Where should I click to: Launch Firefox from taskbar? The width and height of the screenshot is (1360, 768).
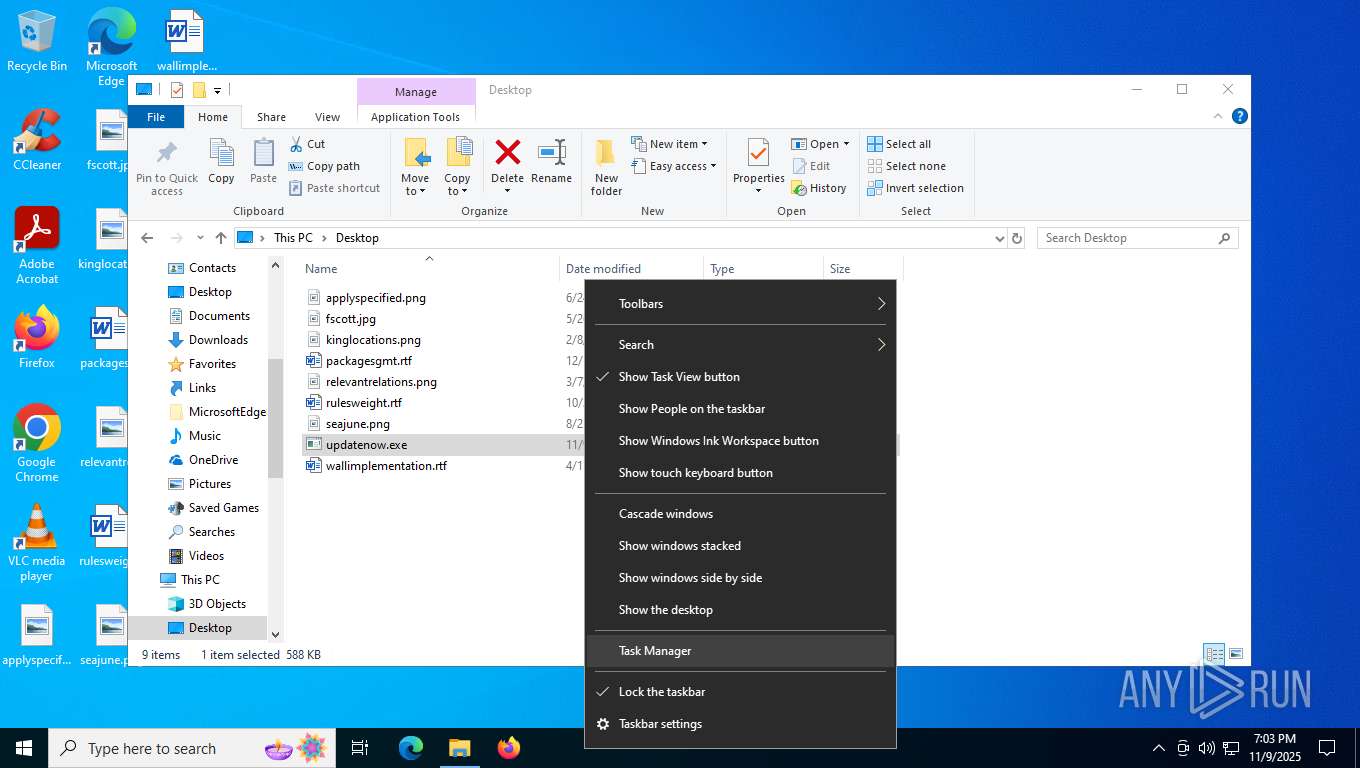coord(509,748)
